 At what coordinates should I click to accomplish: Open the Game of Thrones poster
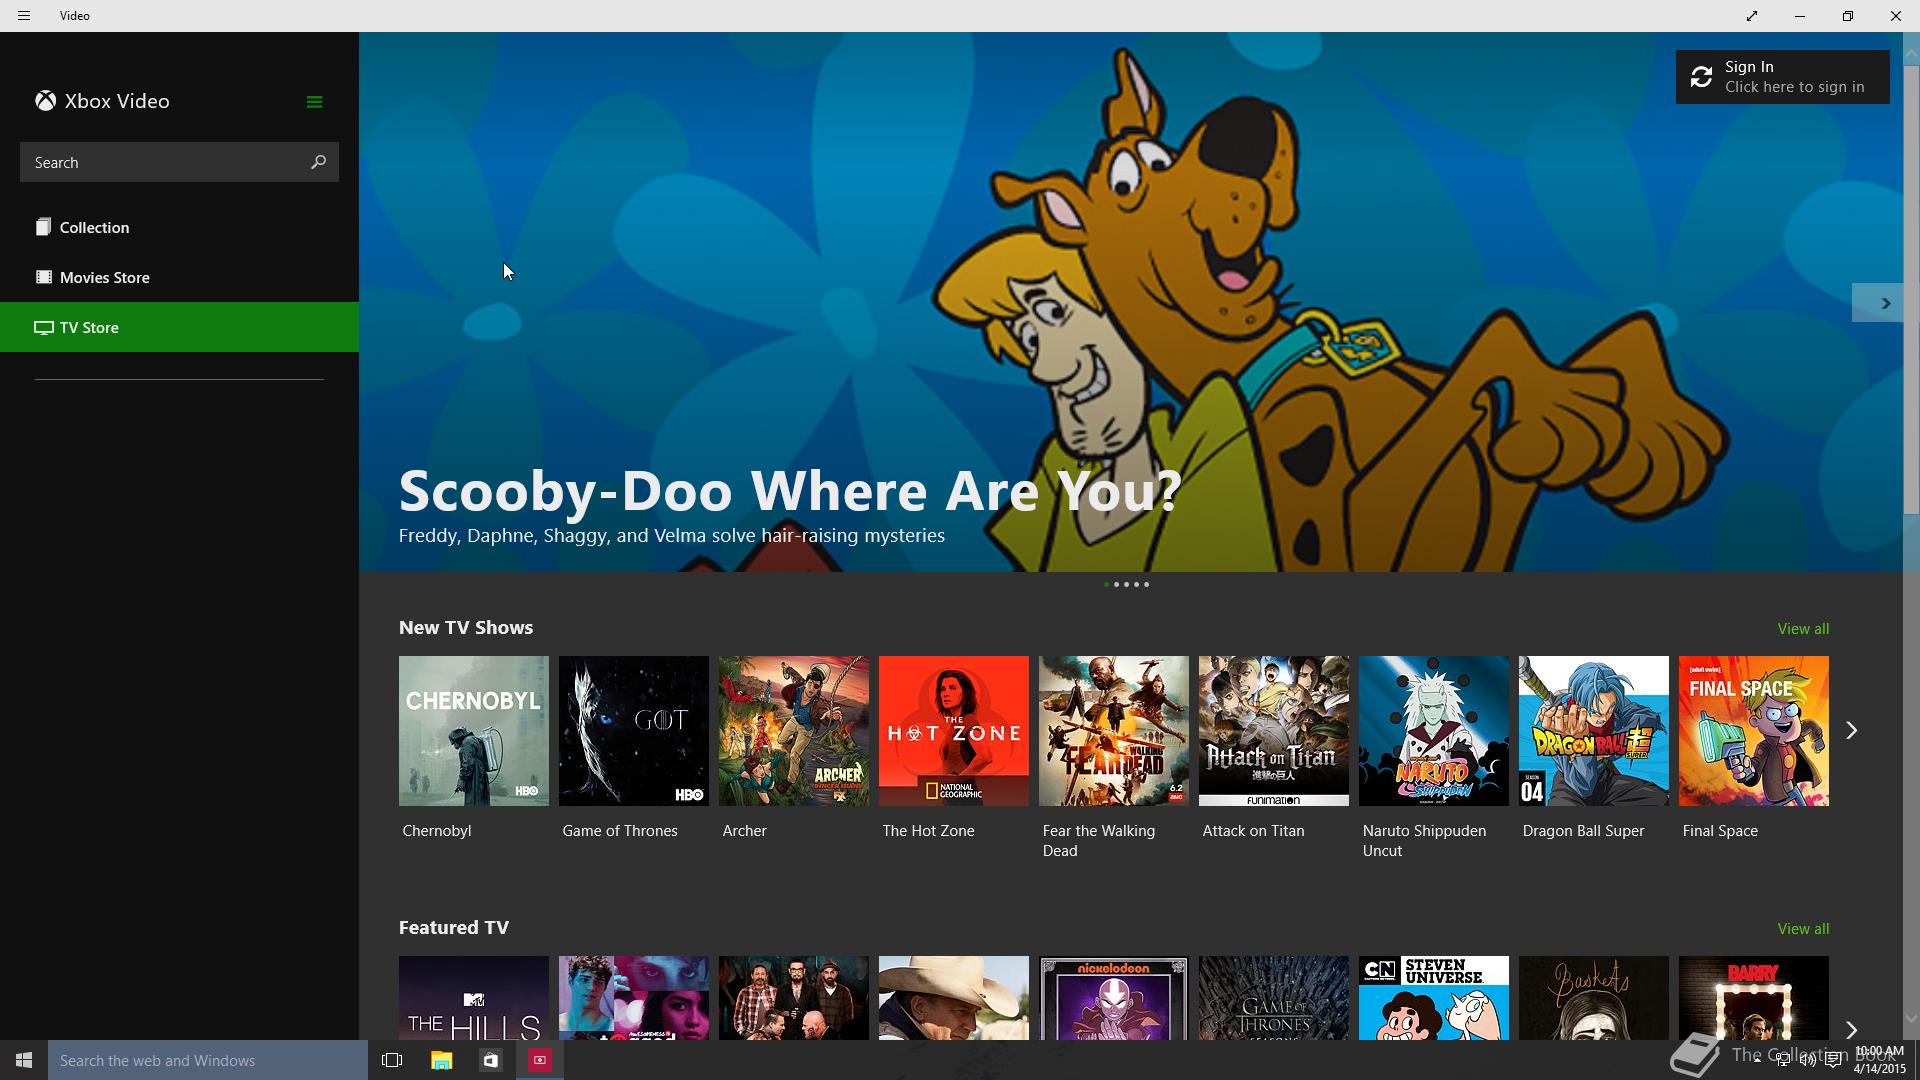[634, 731]
